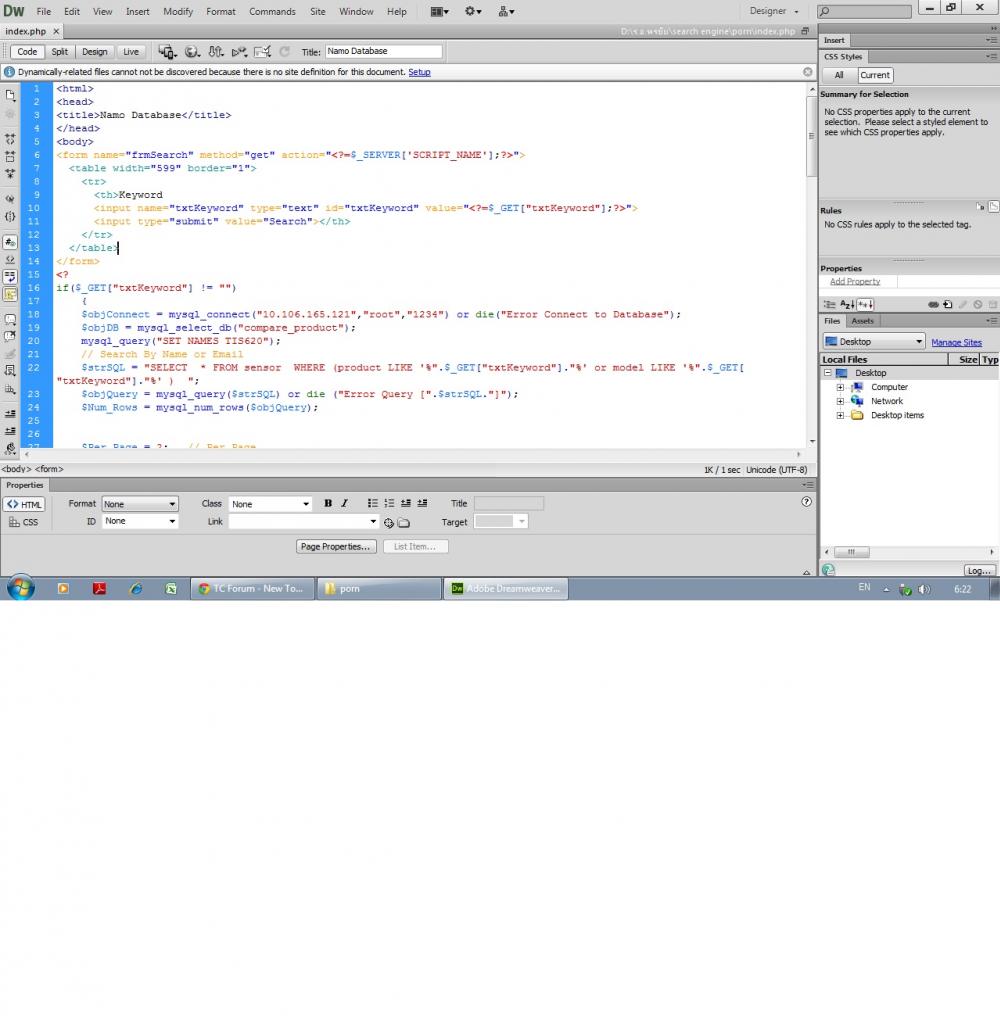
Task: Switch to TC Forum Chrome window
Action: coord(252,588)
